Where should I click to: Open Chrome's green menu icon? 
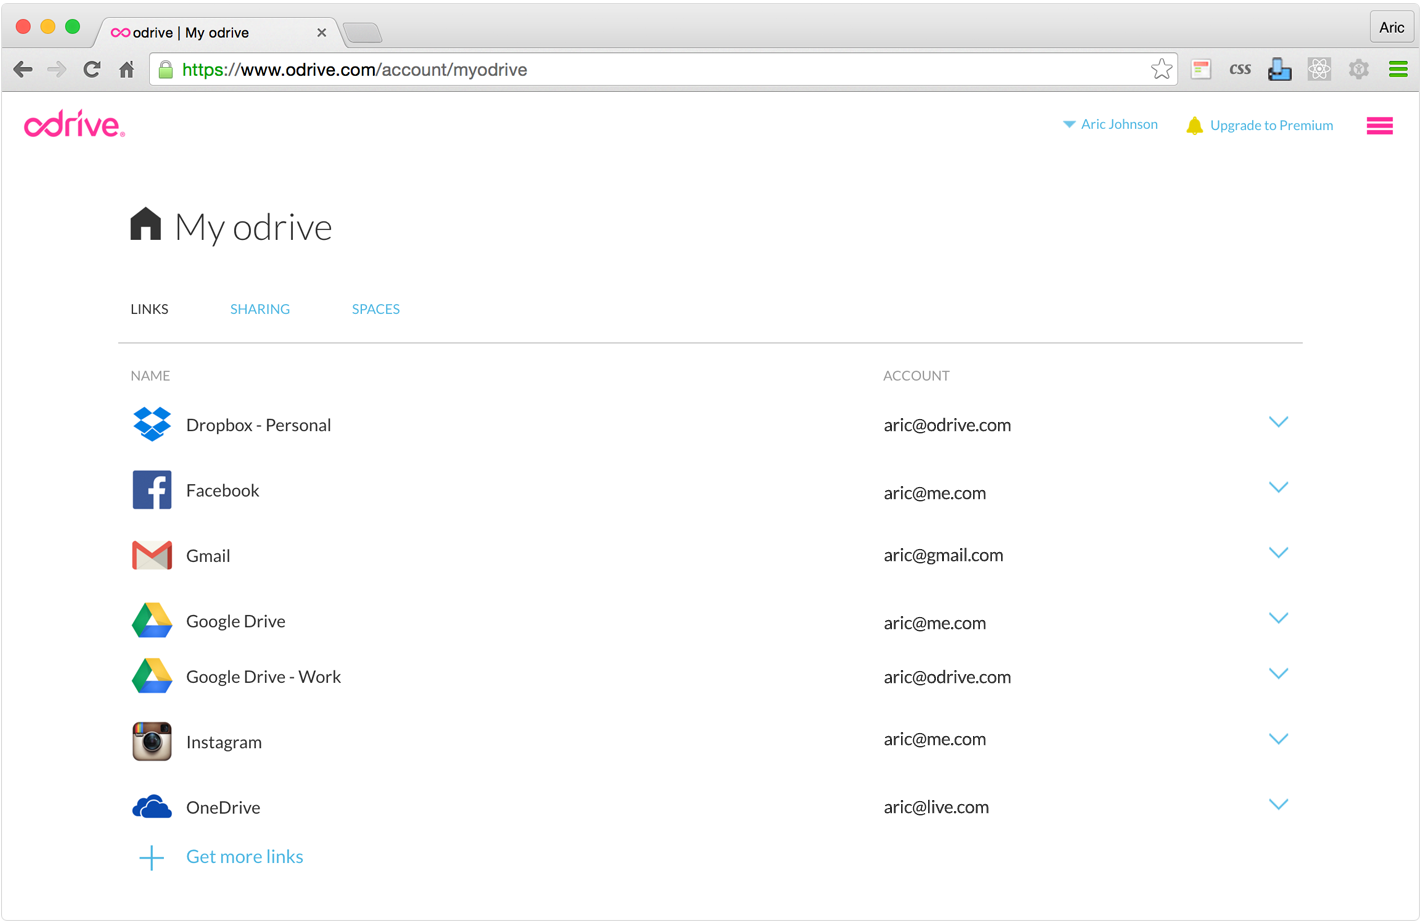[x=1398, y=69]
